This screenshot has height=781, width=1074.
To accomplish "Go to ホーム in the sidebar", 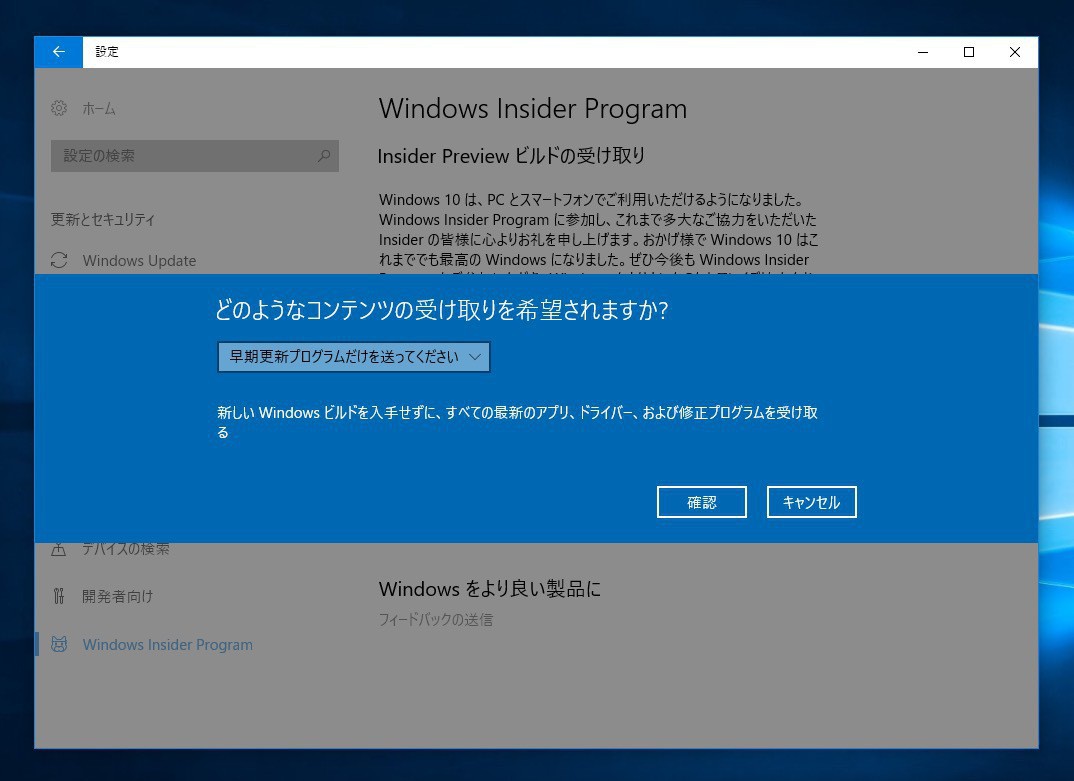I will click(99, 108).
